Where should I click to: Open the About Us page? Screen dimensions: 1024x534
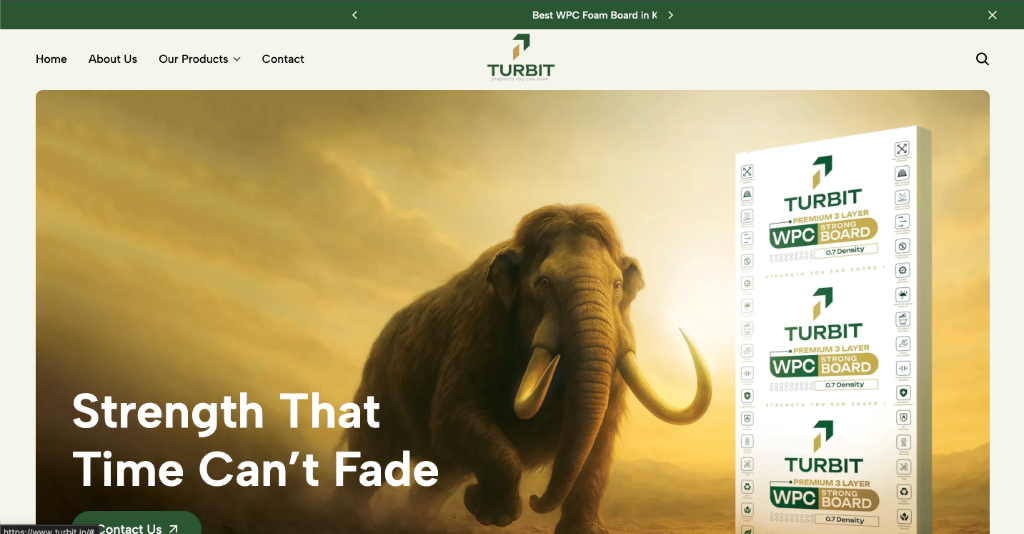coord(112,59)
